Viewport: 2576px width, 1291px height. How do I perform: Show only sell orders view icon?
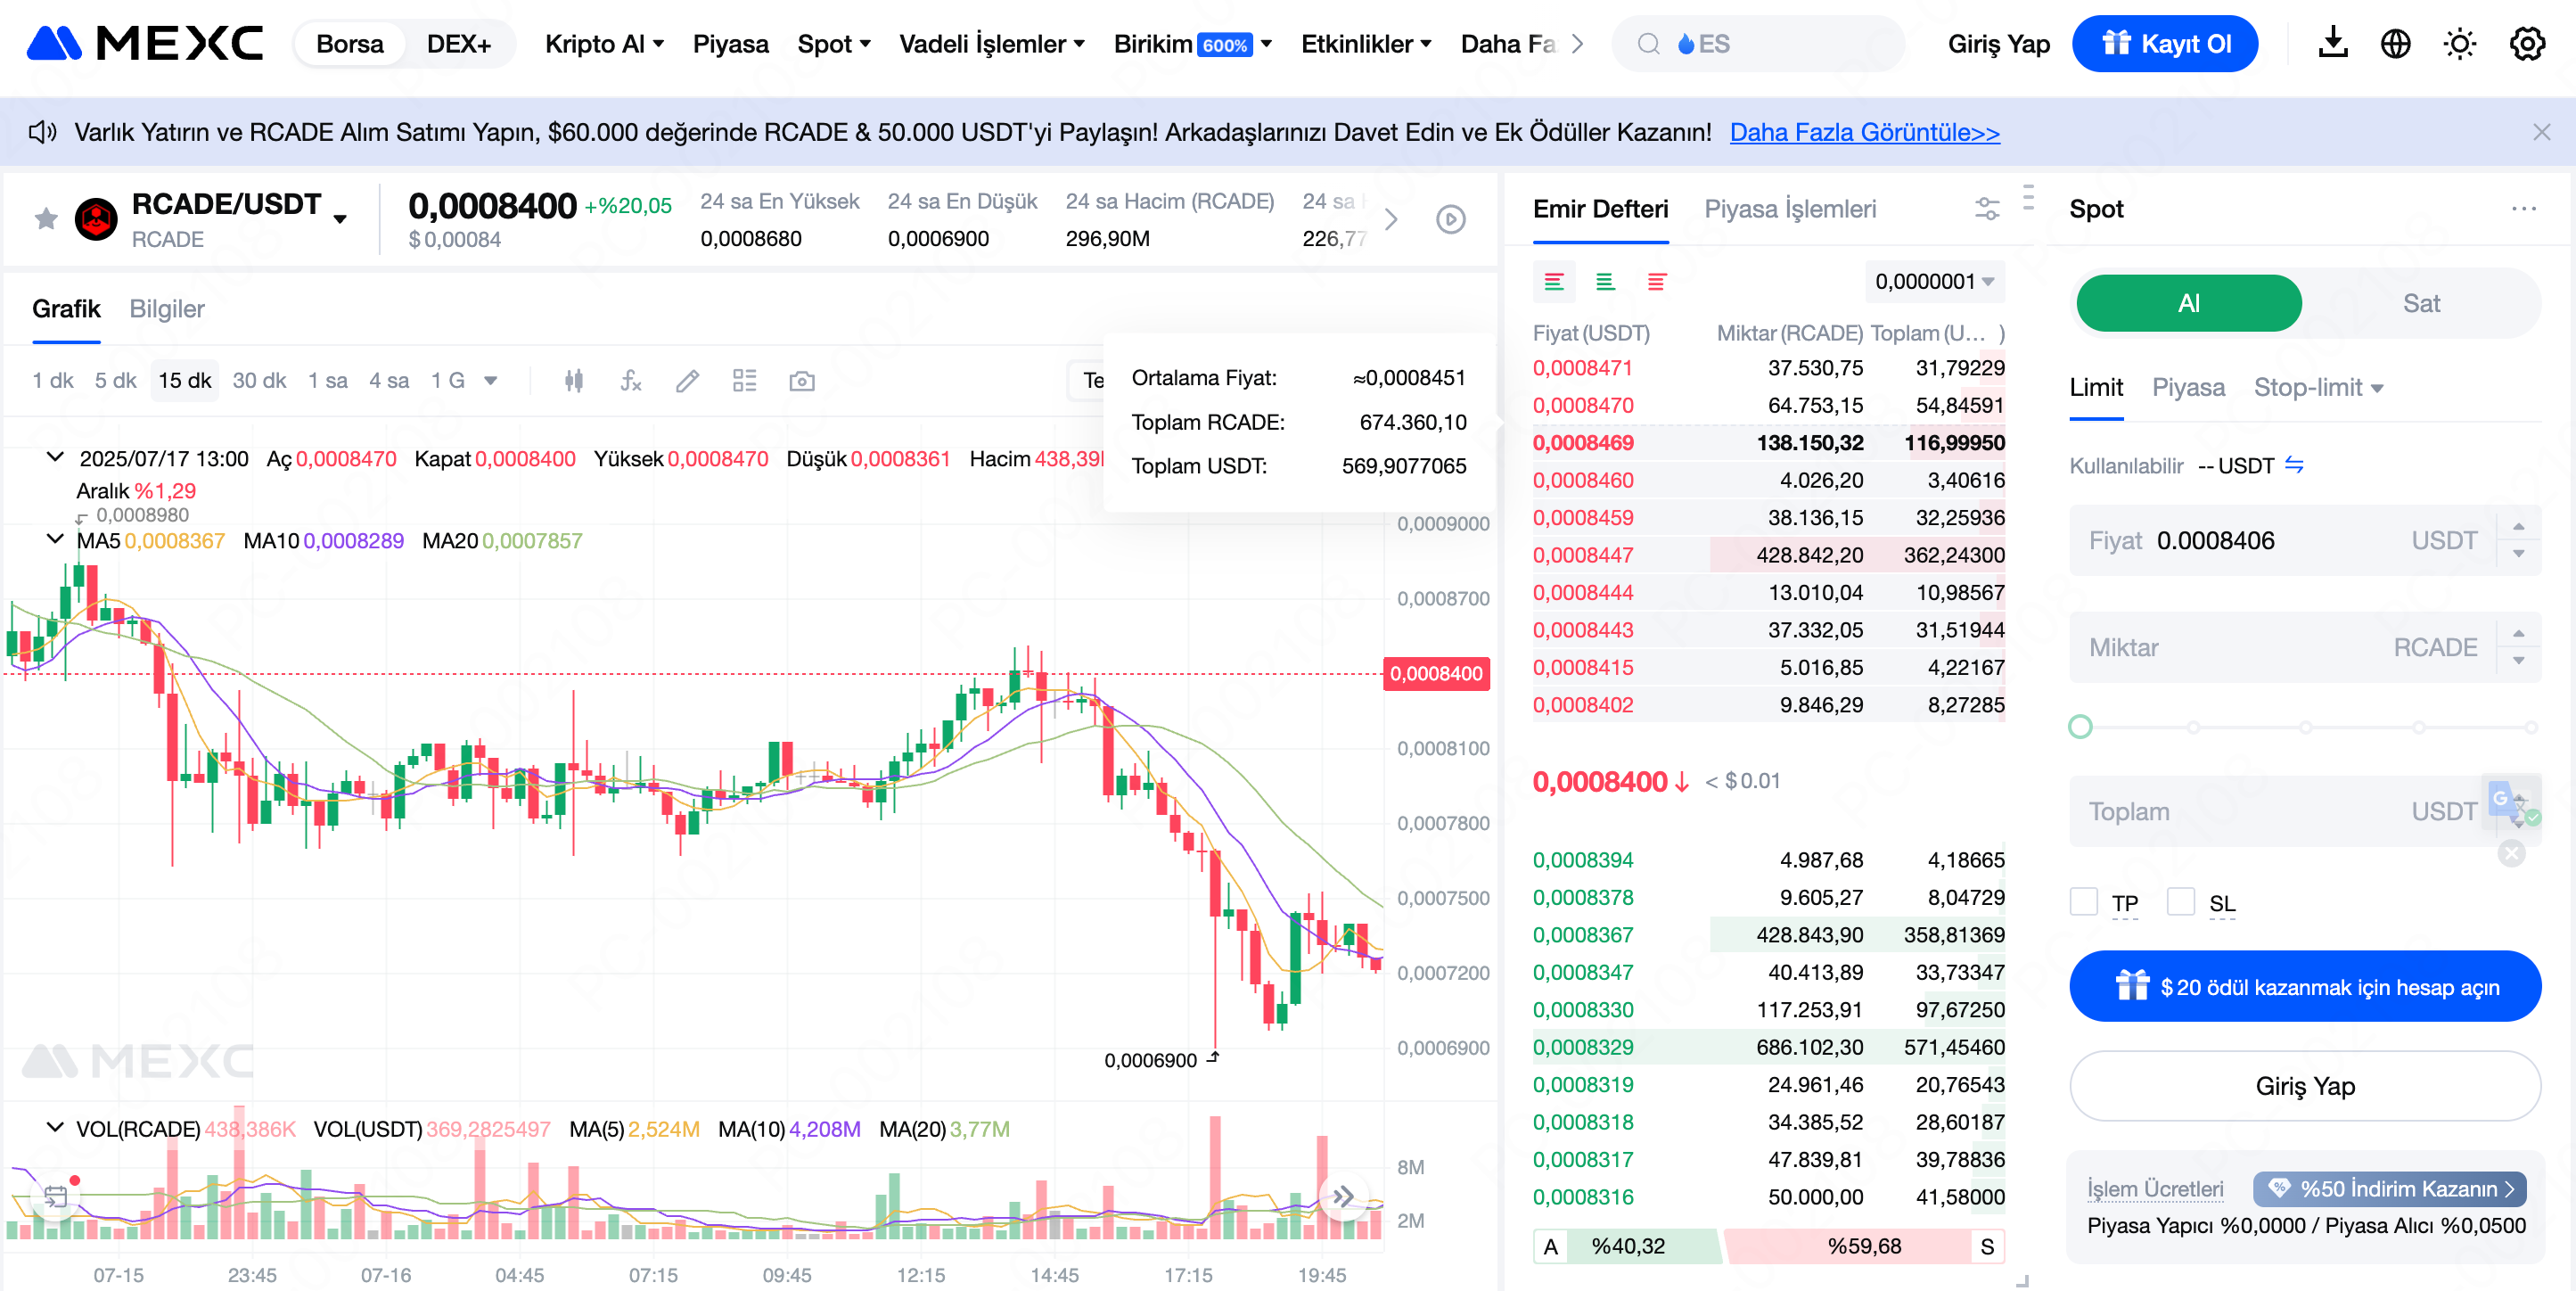[1657, 282]
